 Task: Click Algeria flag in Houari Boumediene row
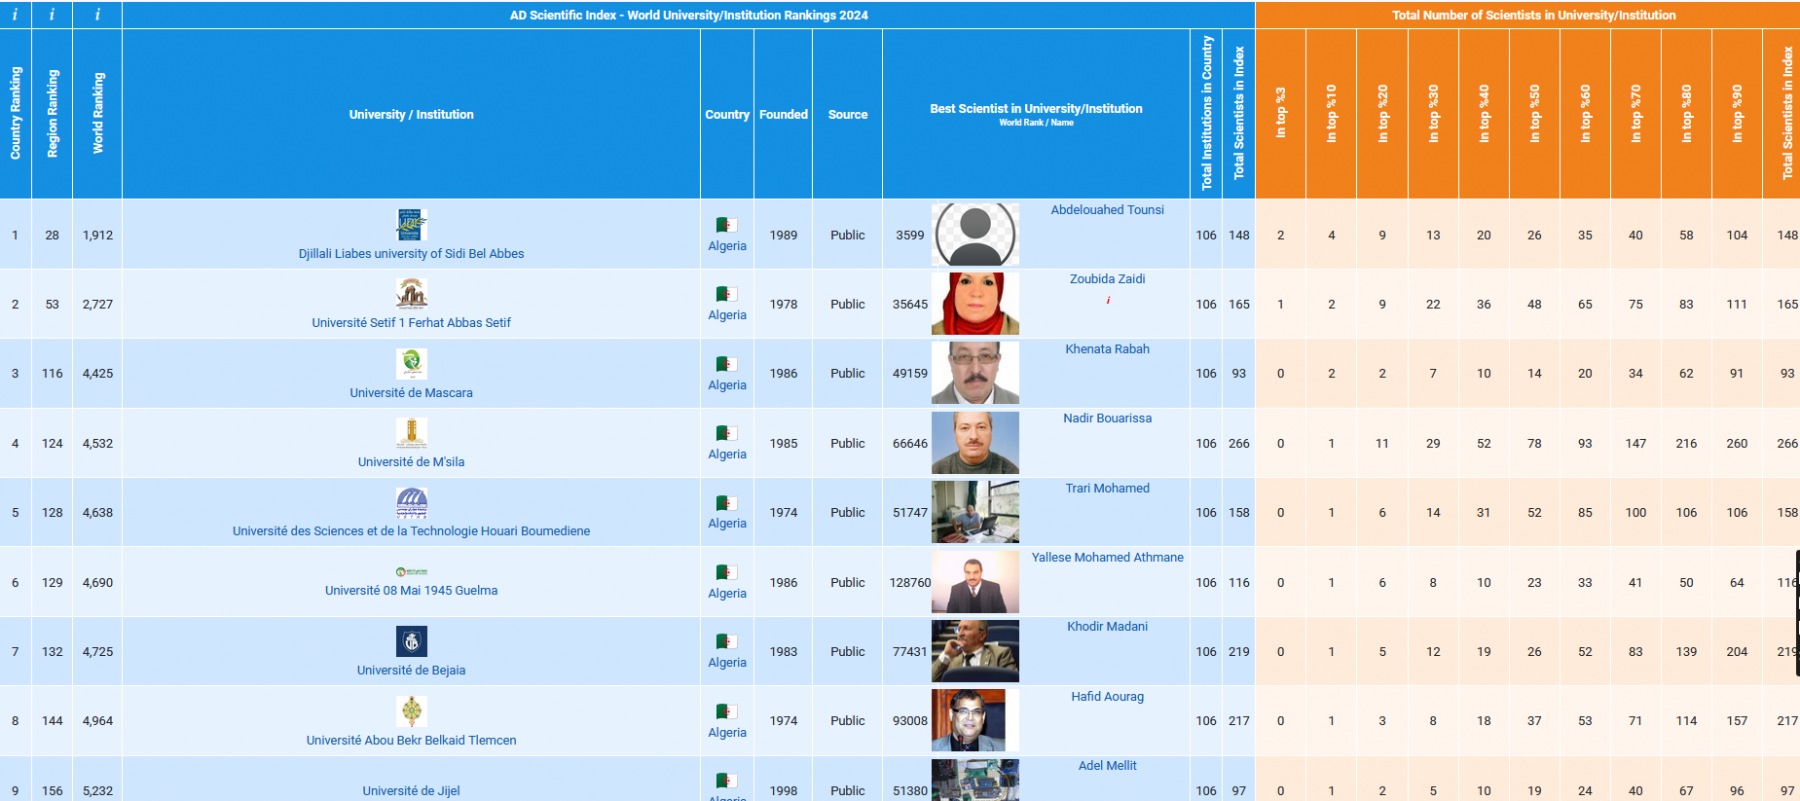tap(726, 503)
